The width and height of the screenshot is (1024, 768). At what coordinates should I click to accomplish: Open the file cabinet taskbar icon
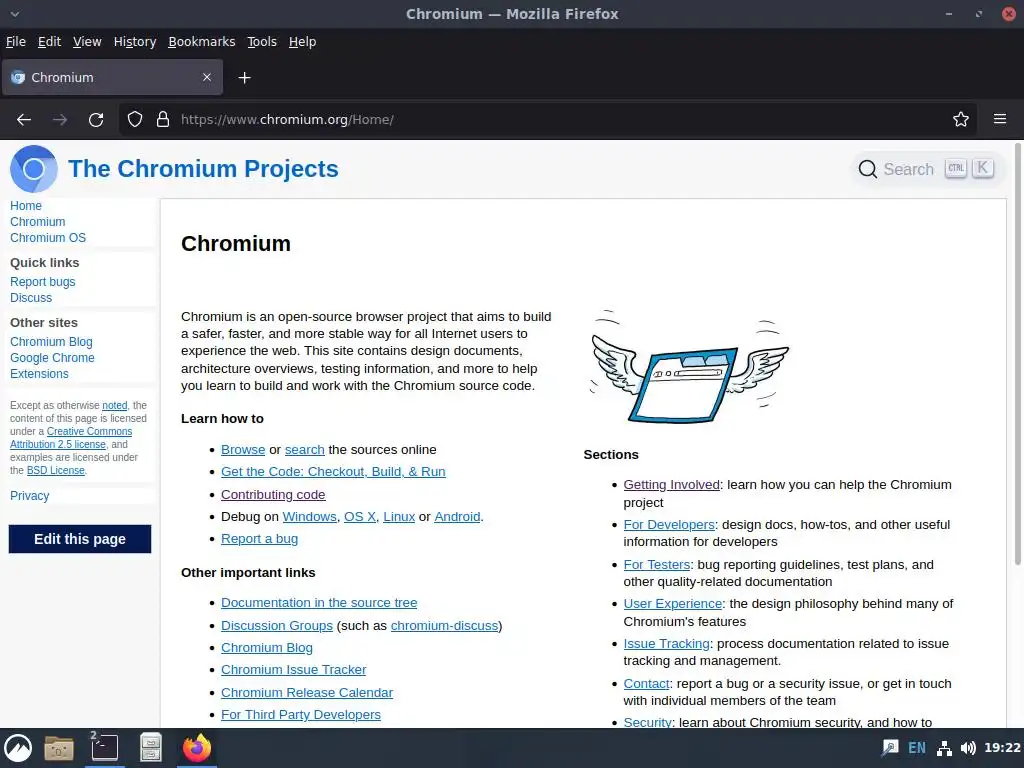[x=151, y=748]
